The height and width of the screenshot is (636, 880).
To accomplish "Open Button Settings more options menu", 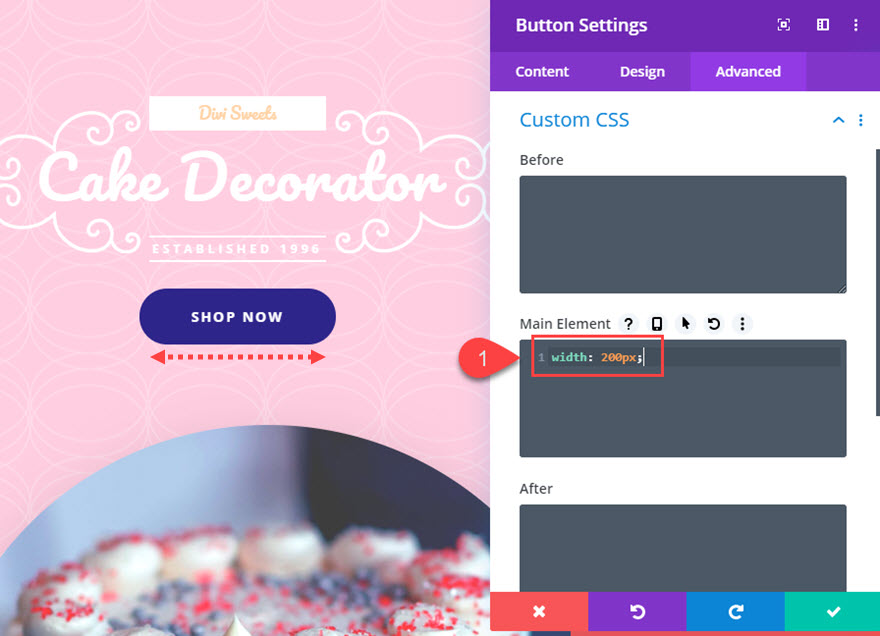I will pyautogui.click(x=856, y=25).
